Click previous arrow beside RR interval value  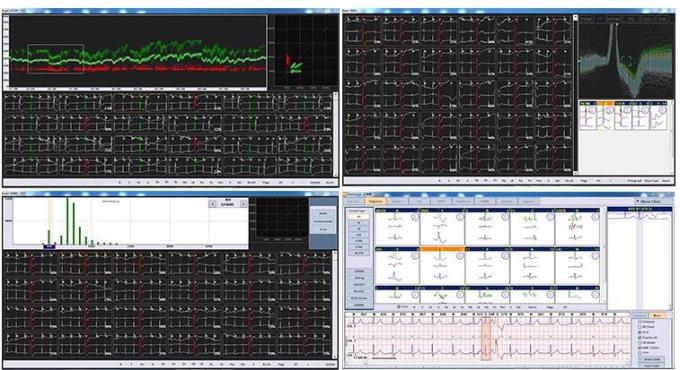point(212,204)
